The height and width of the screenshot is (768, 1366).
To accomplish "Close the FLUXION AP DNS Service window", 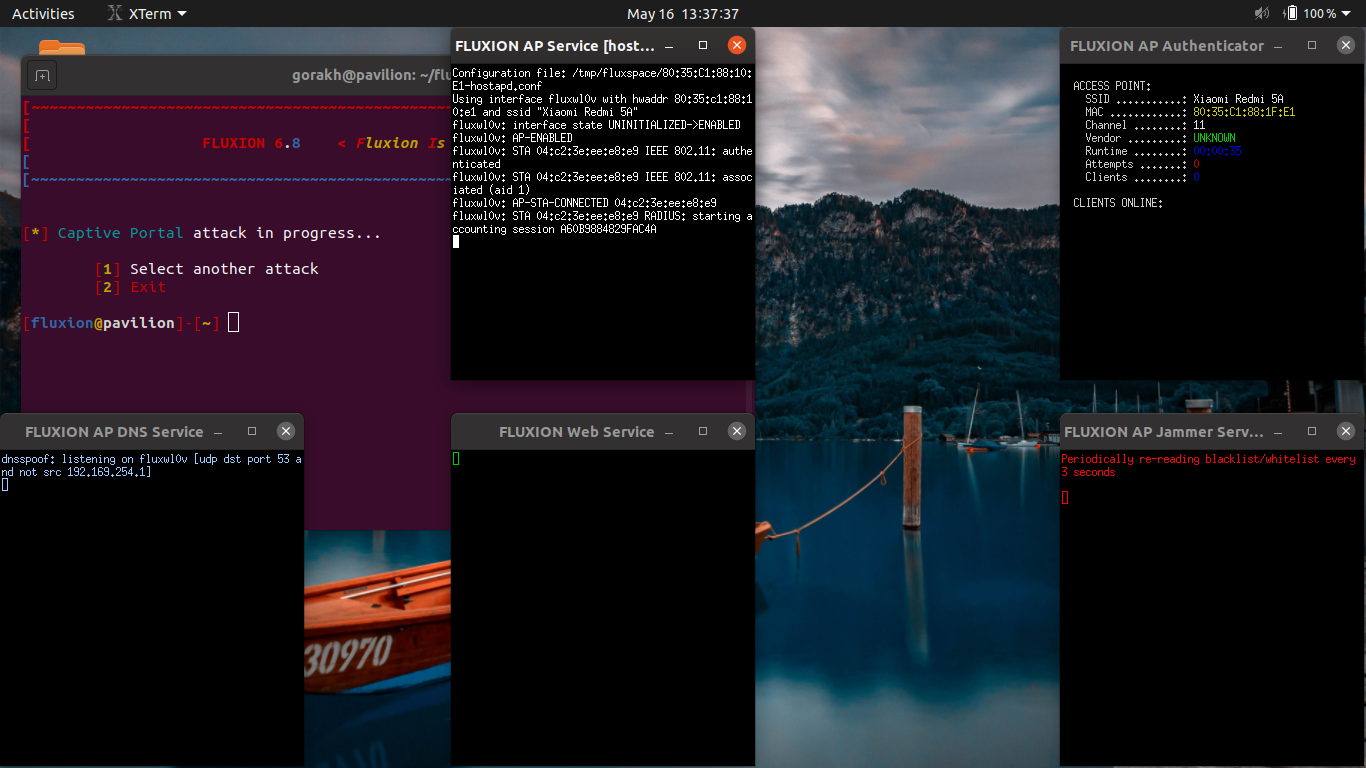I will click(286, 431).
